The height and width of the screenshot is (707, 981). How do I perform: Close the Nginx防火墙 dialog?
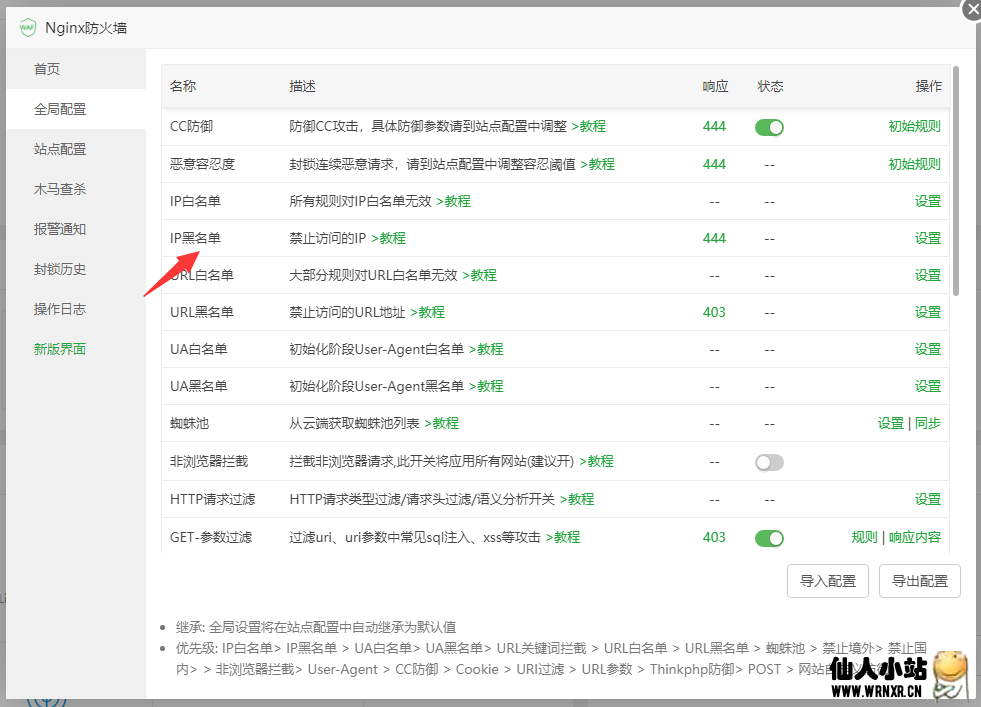(x=972, y=9)
